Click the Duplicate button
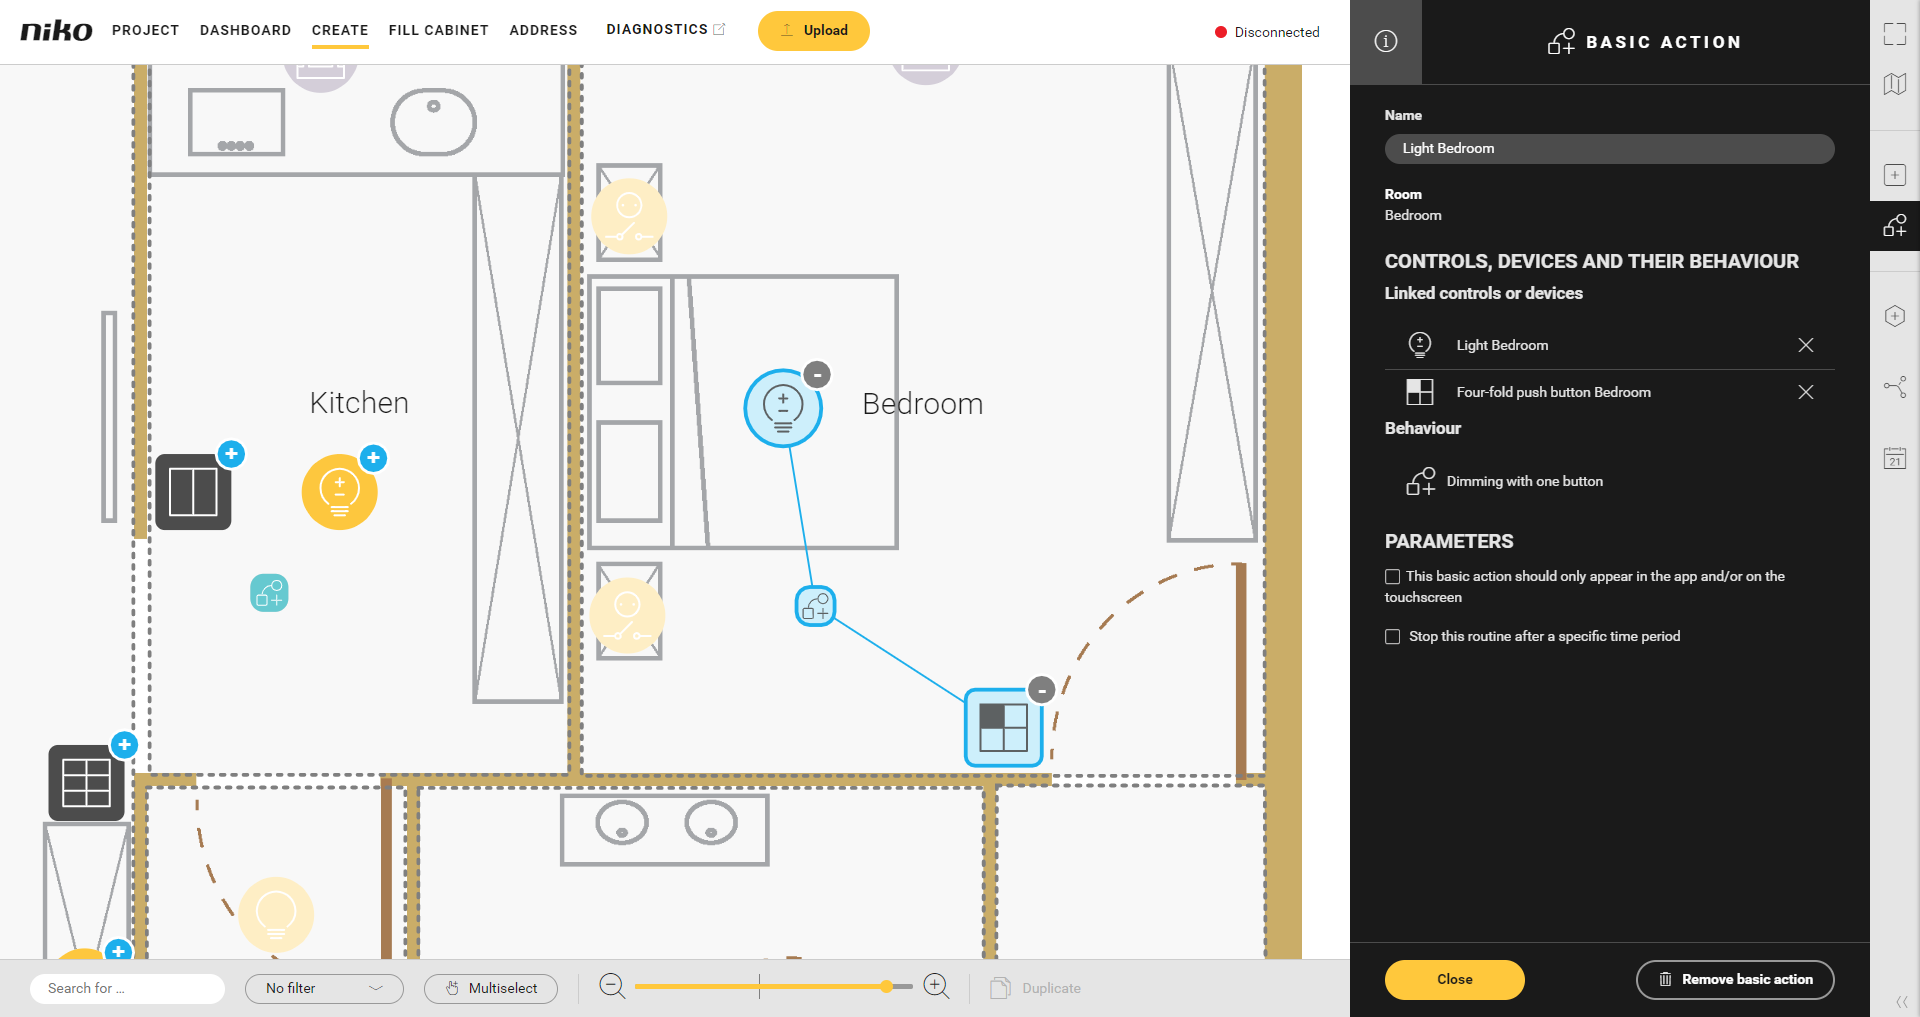 (1036, 988)
